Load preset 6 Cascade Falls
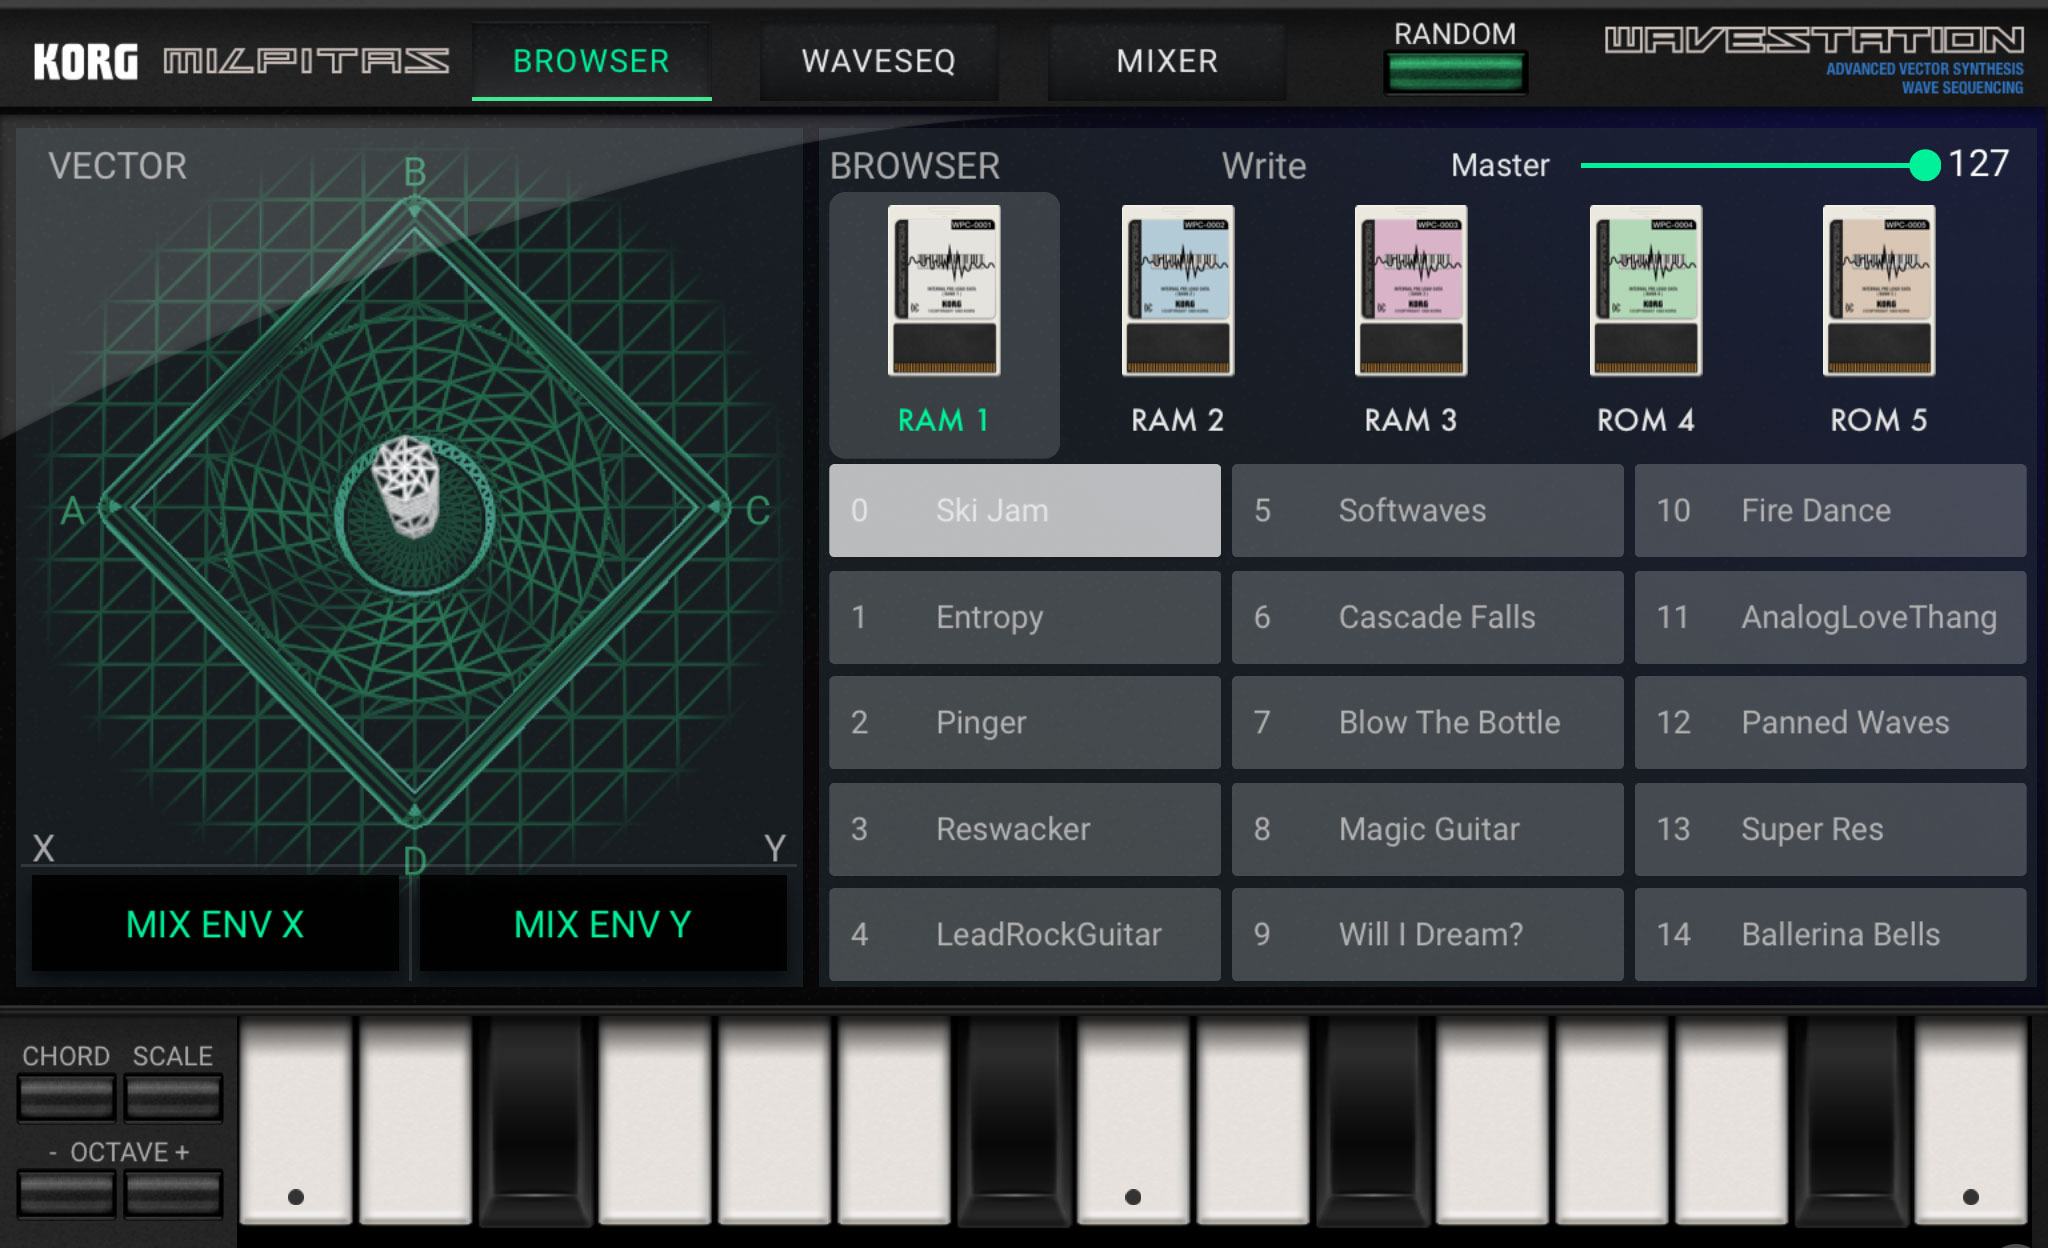 point(1428,617)
